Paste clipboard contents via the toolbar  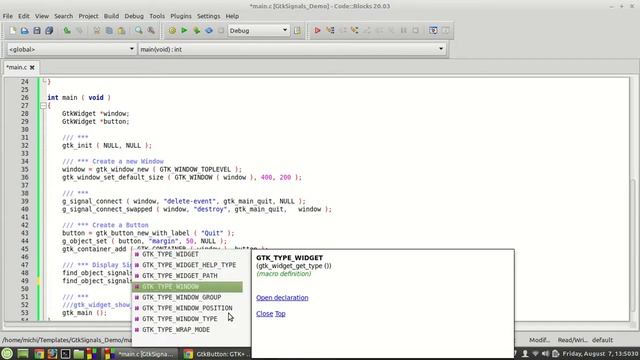coord(121,31)
